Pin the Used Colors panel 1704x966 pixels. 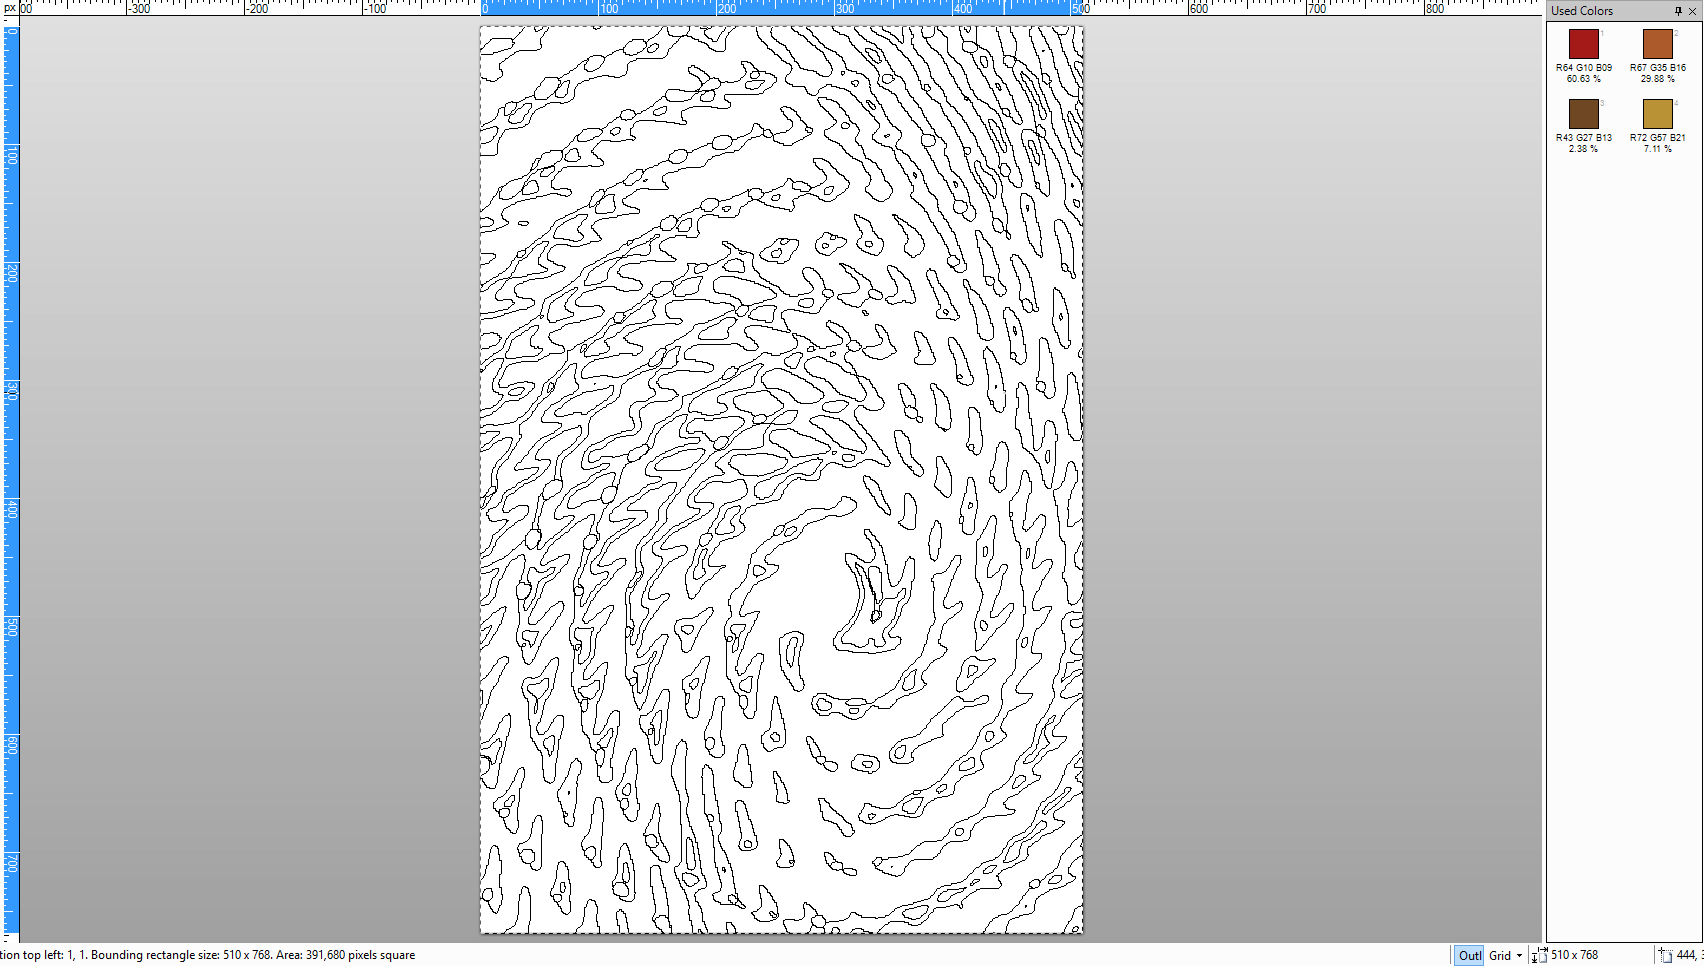[x=1678, y=11]
